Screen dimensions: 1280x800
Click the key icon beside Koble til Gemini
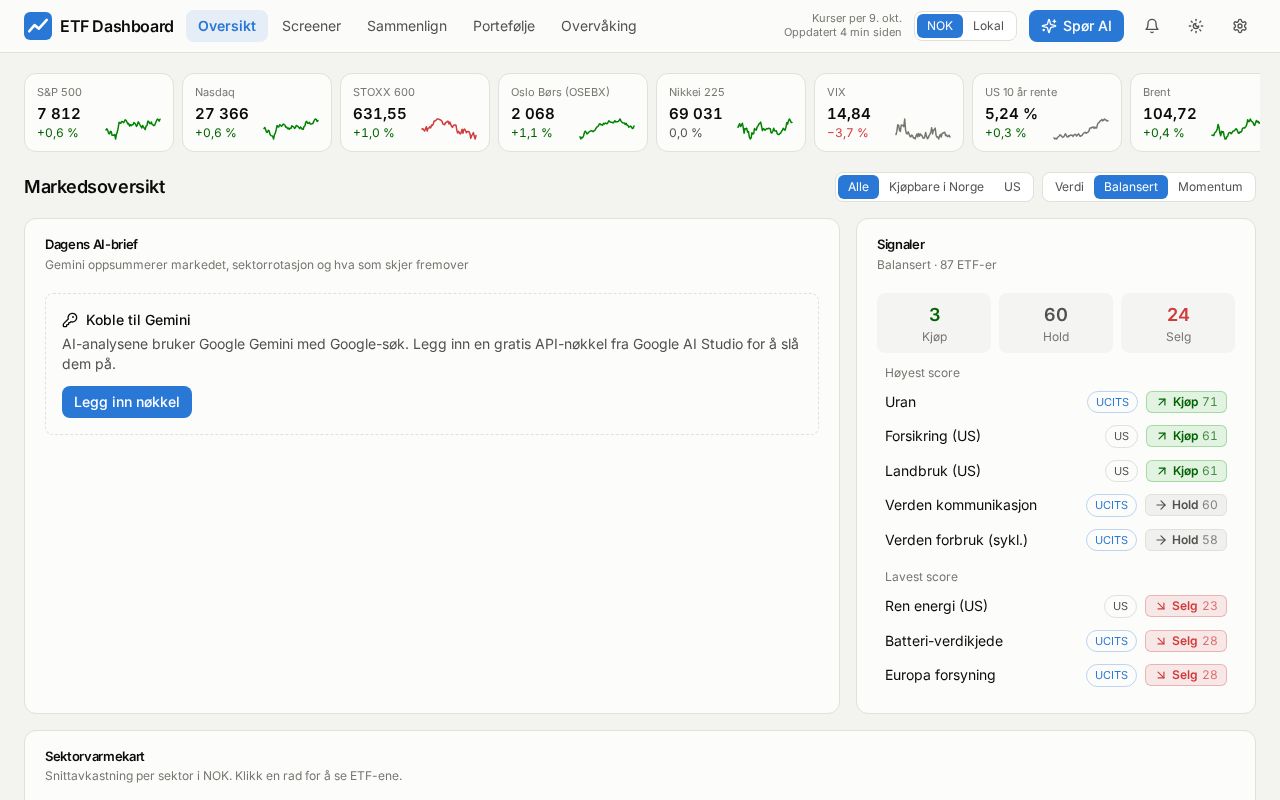click(70, 320)
